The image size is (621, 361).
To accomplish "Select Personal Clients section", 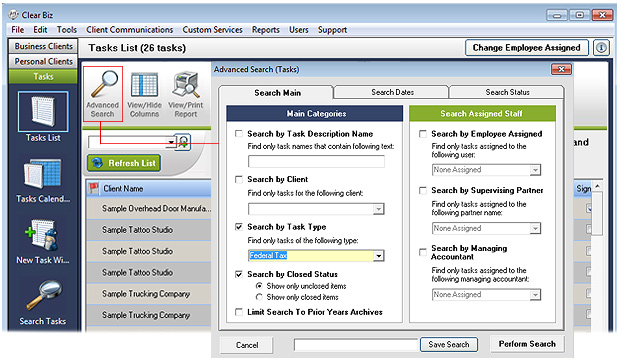I will tap(43, 61).
